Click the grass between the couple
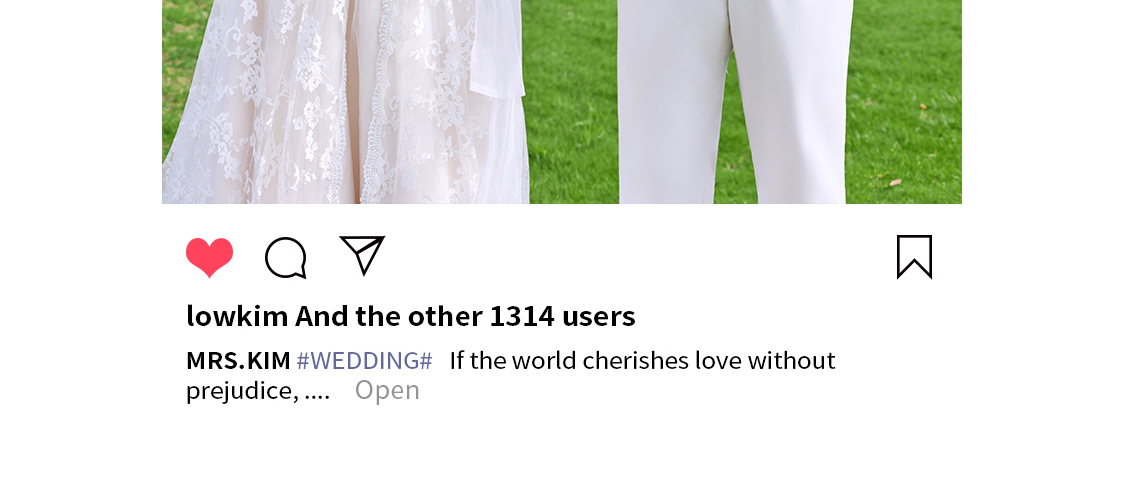 point(573,108)
